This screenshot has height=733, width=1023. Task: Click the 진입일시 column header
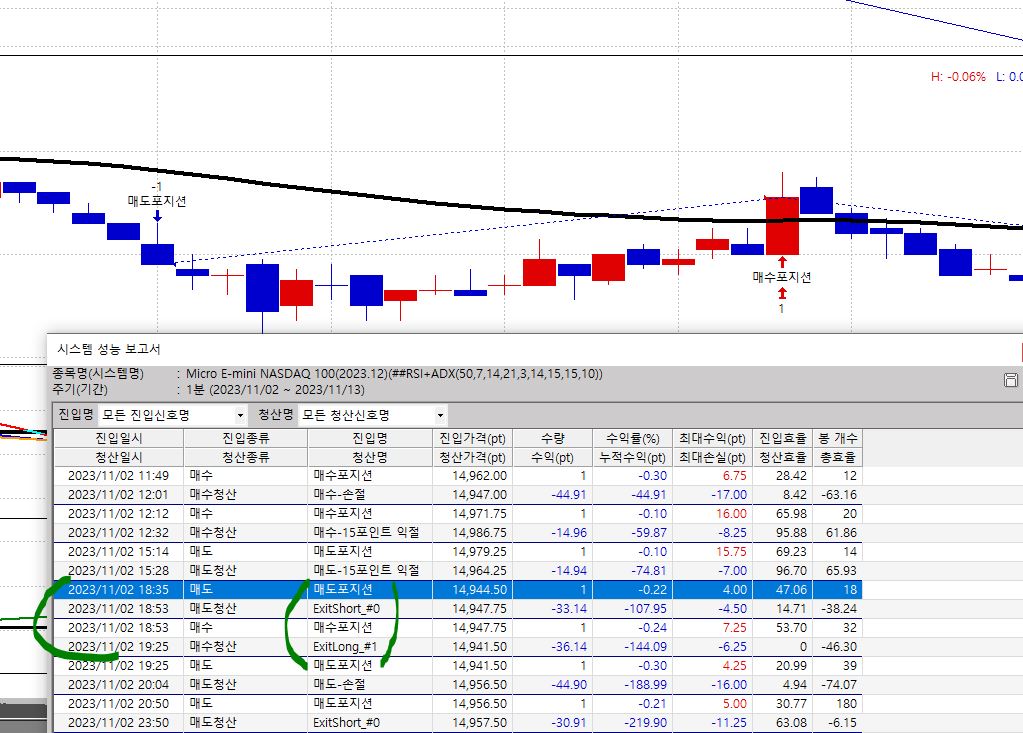118,438
